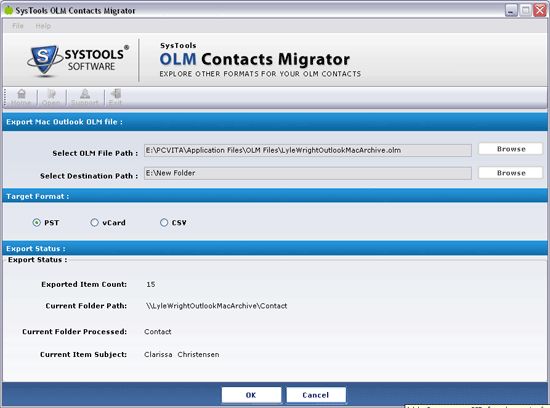Open the Help menu
The image size is (550, 408).
click(x=43, y=26)
